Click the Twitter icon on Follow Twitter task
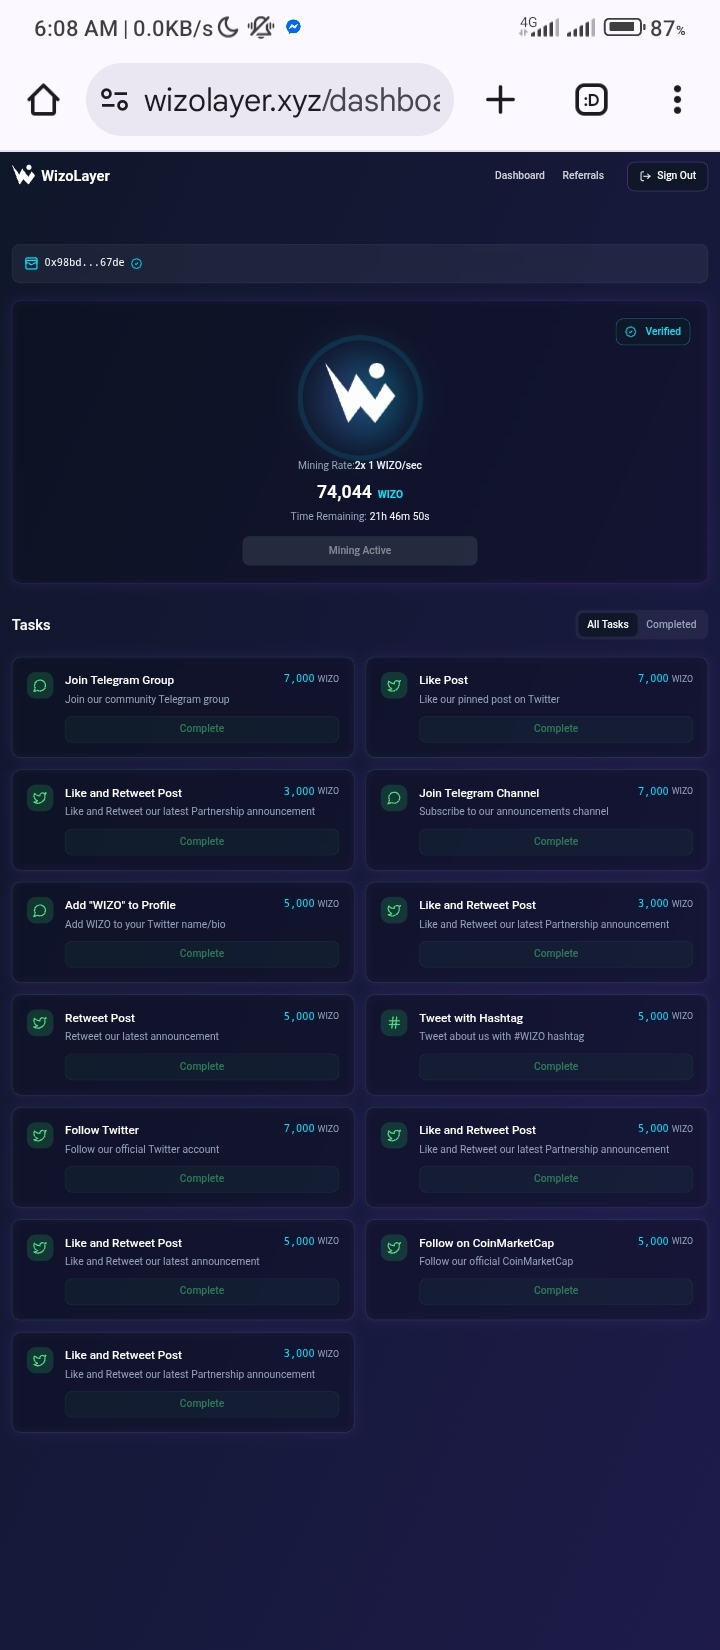The height and width of the screenshot is (1650, 720). point(40,1135)
